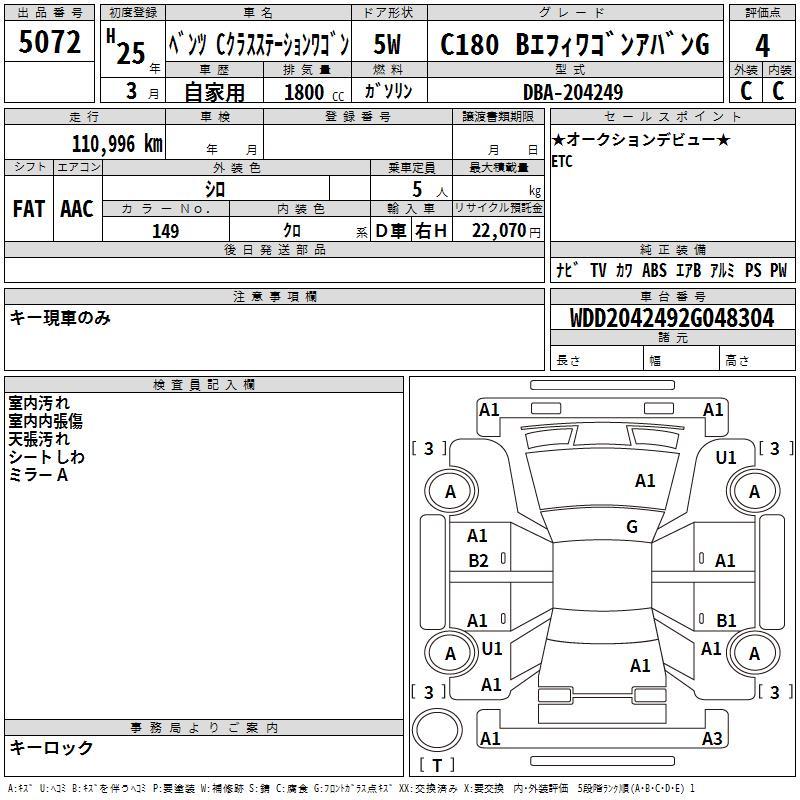Select the G mark on the windshield
The width and height of the screenshot is (800, 800).
[x=631, y=527]
